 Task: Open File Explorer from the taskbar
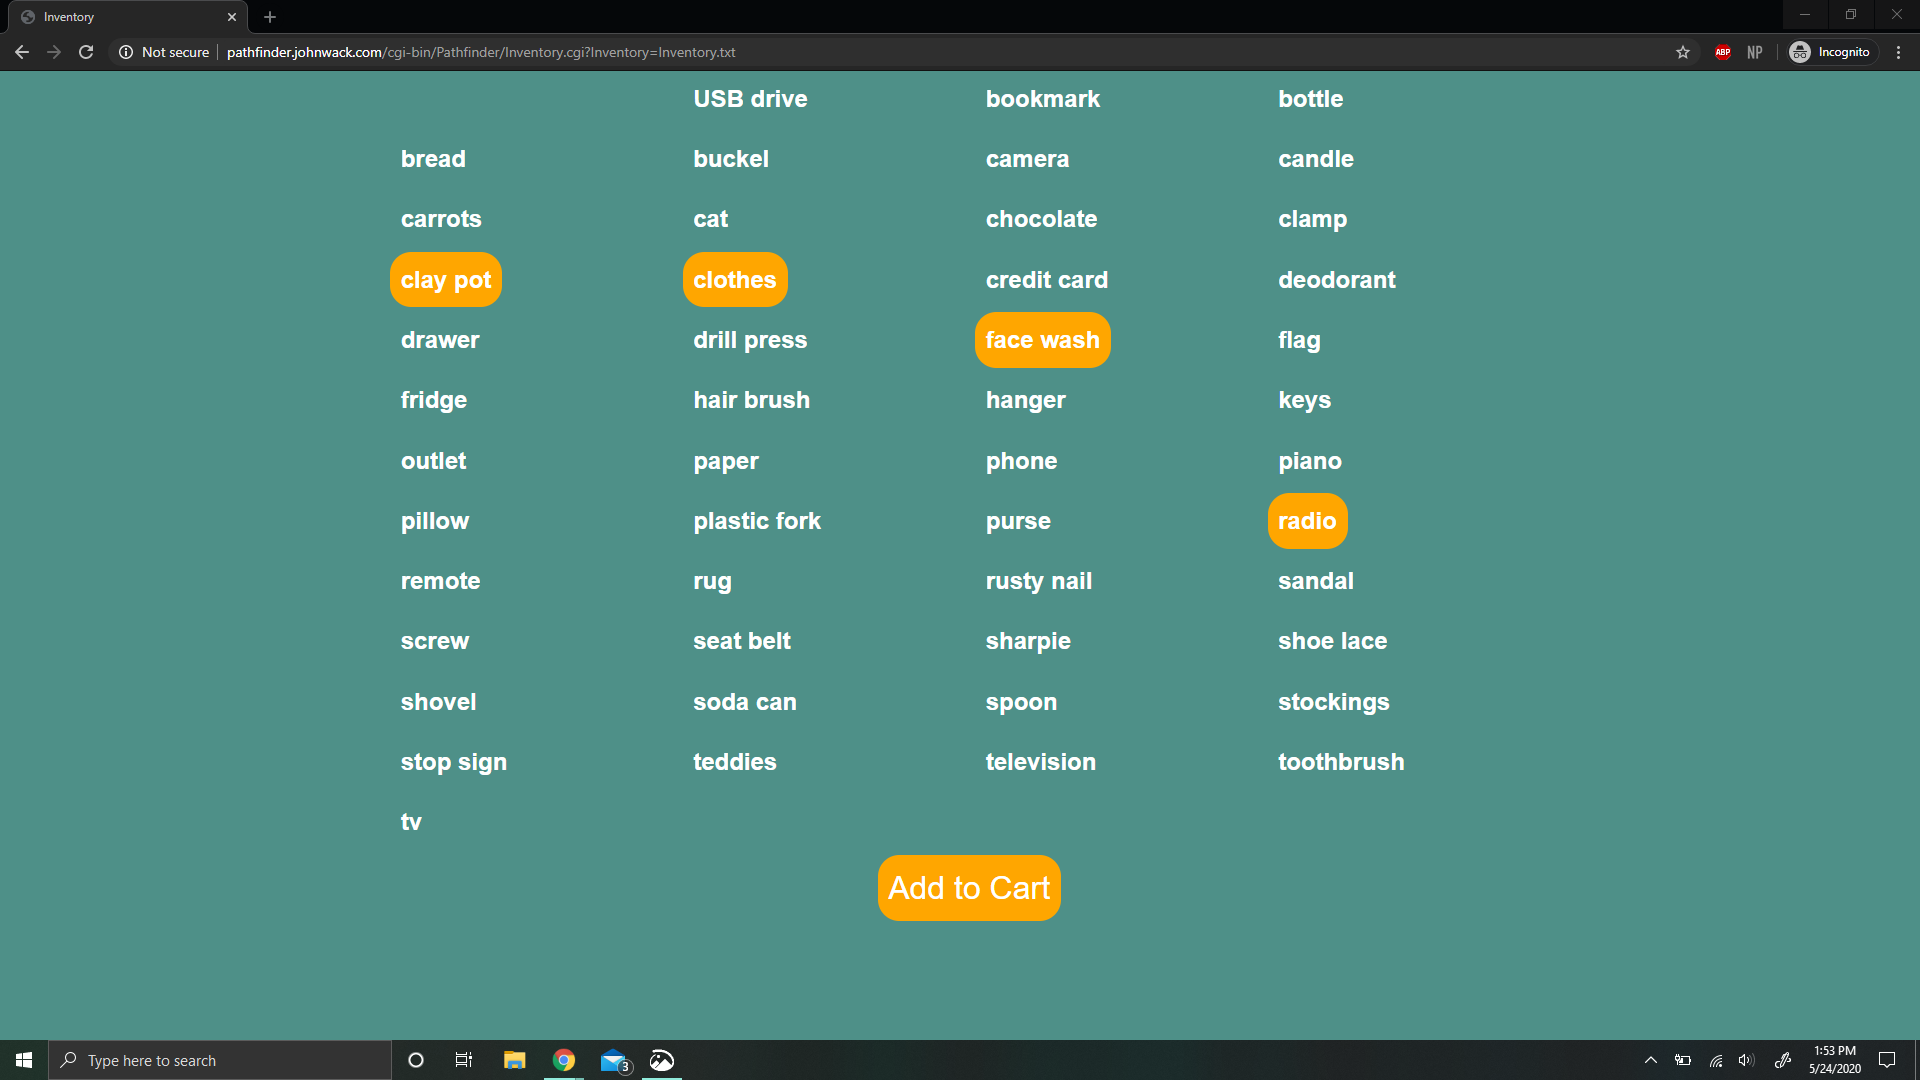514,1060
